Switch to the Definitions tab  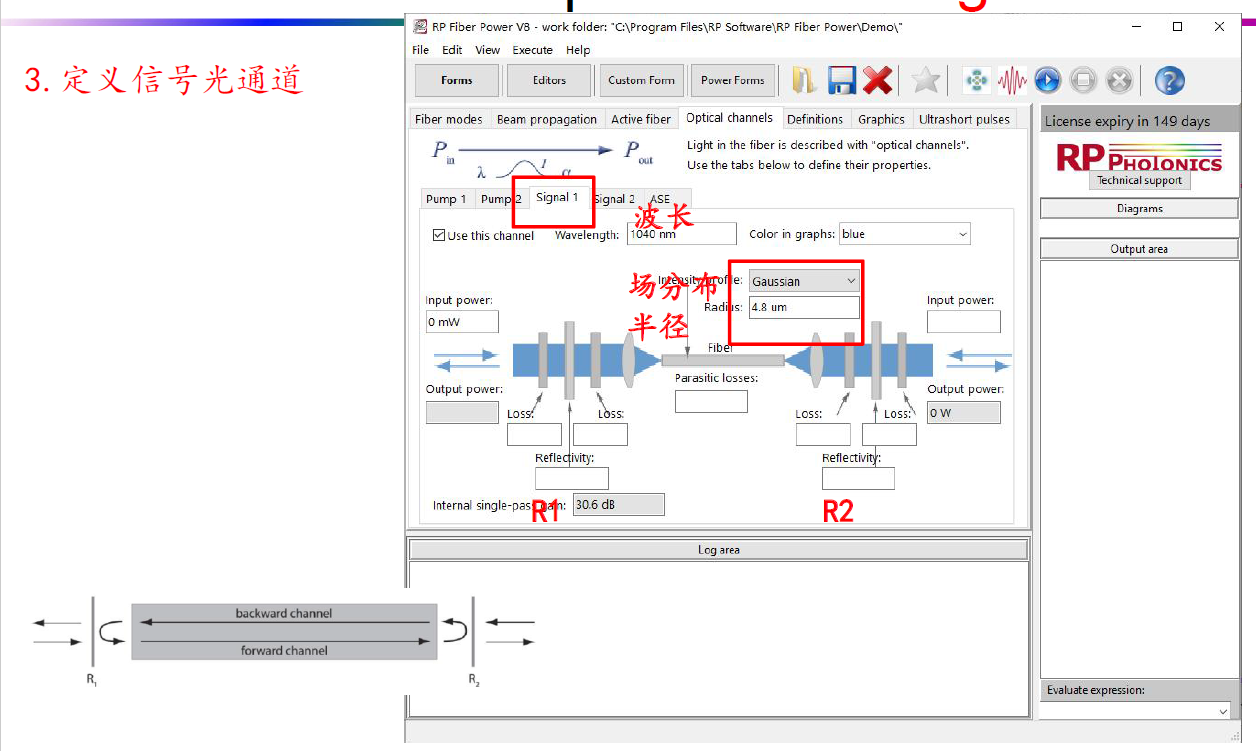point(815,119)
